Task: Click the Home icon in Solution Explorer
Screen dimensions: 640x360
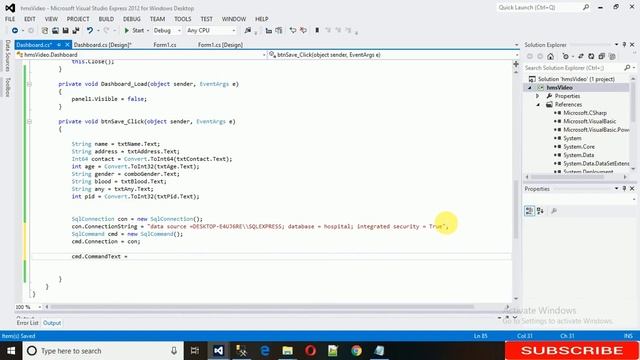Action: (551, 56)
